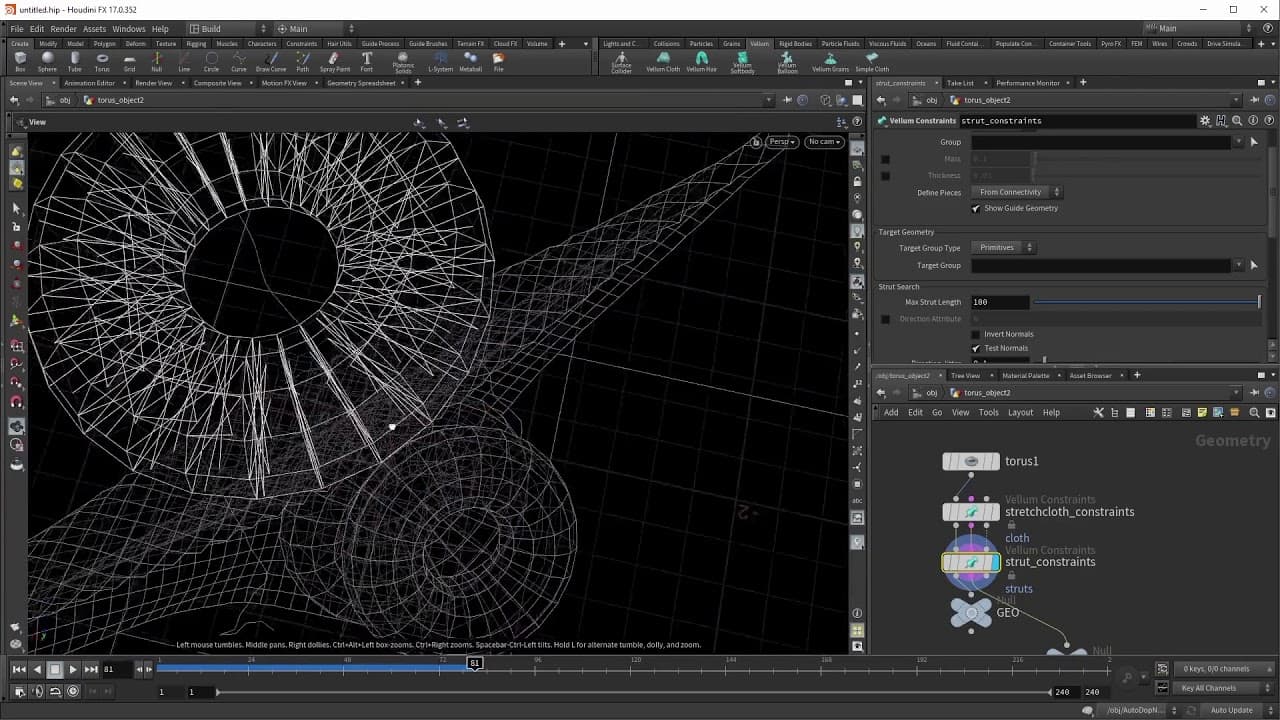
Task: Toggle the Show Guide Geometry checkbox
Action: pos(976,209)
